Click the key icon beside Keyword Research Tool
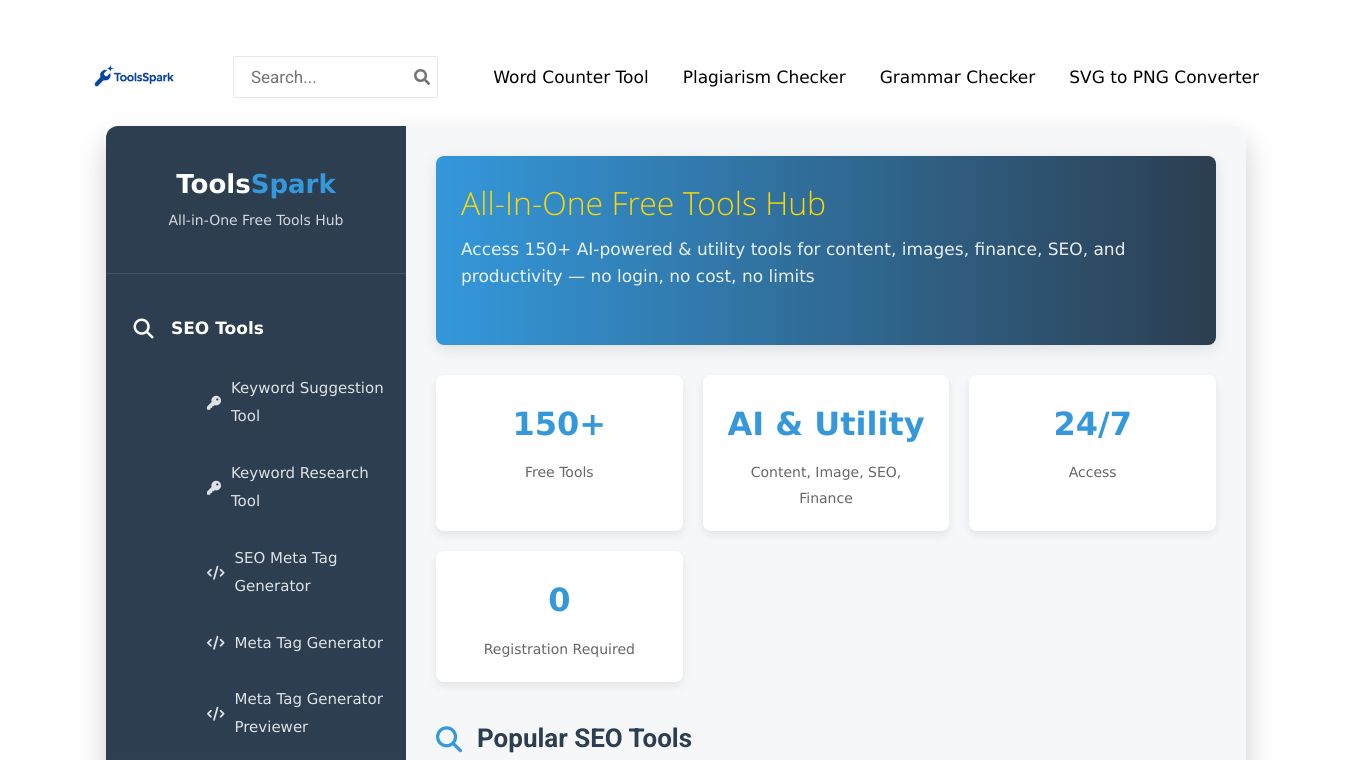Viewport: 1352px width, 760px height. tap(214, 487)
